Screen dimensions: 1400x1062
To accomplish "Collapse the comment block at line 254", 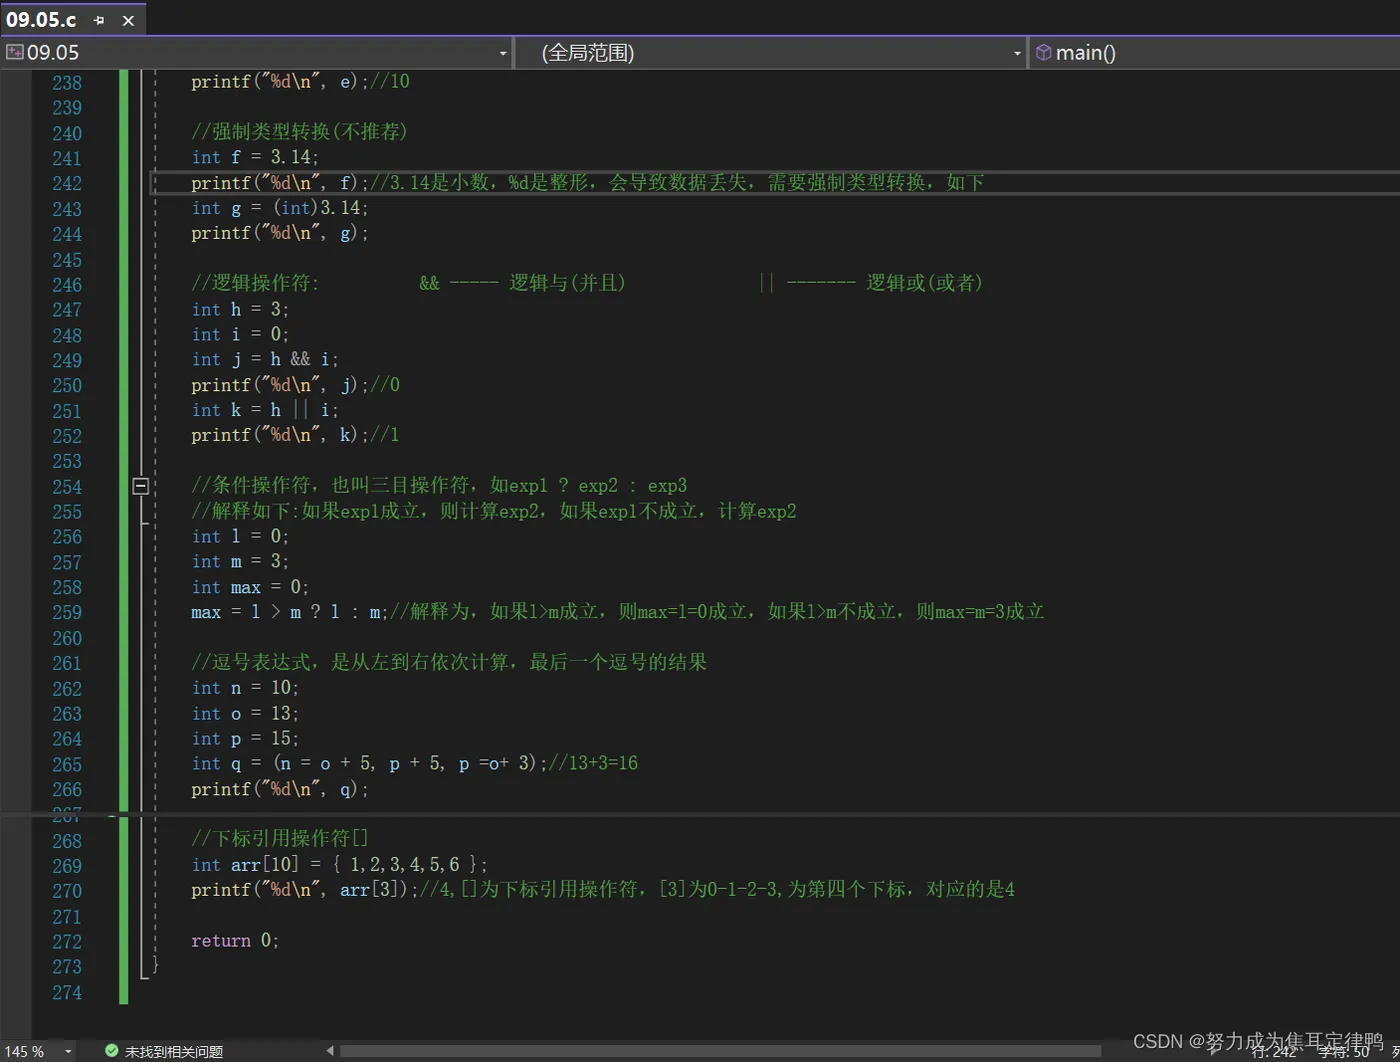I will click(141, 486).
